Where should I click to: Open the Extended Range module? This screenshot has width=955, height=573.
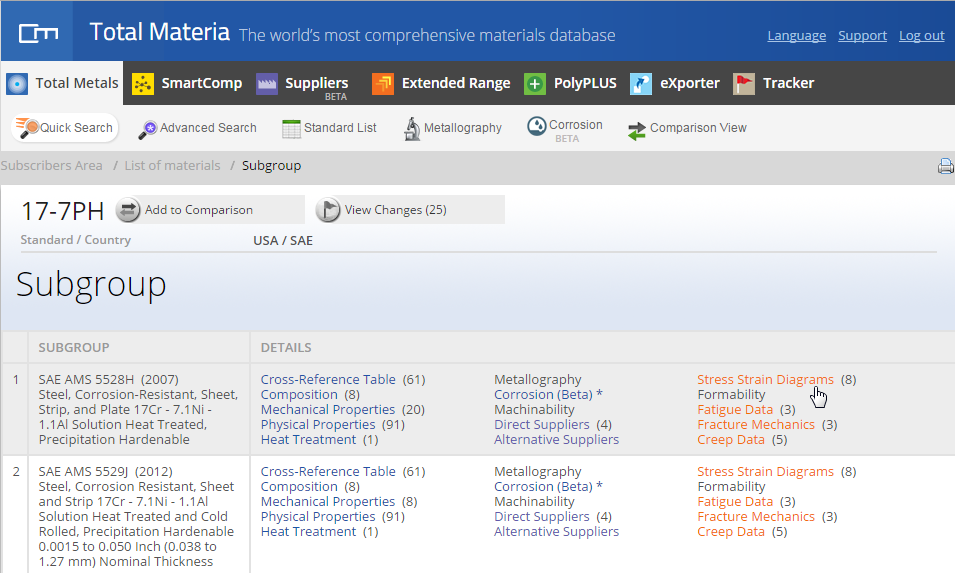coord(442,83)
